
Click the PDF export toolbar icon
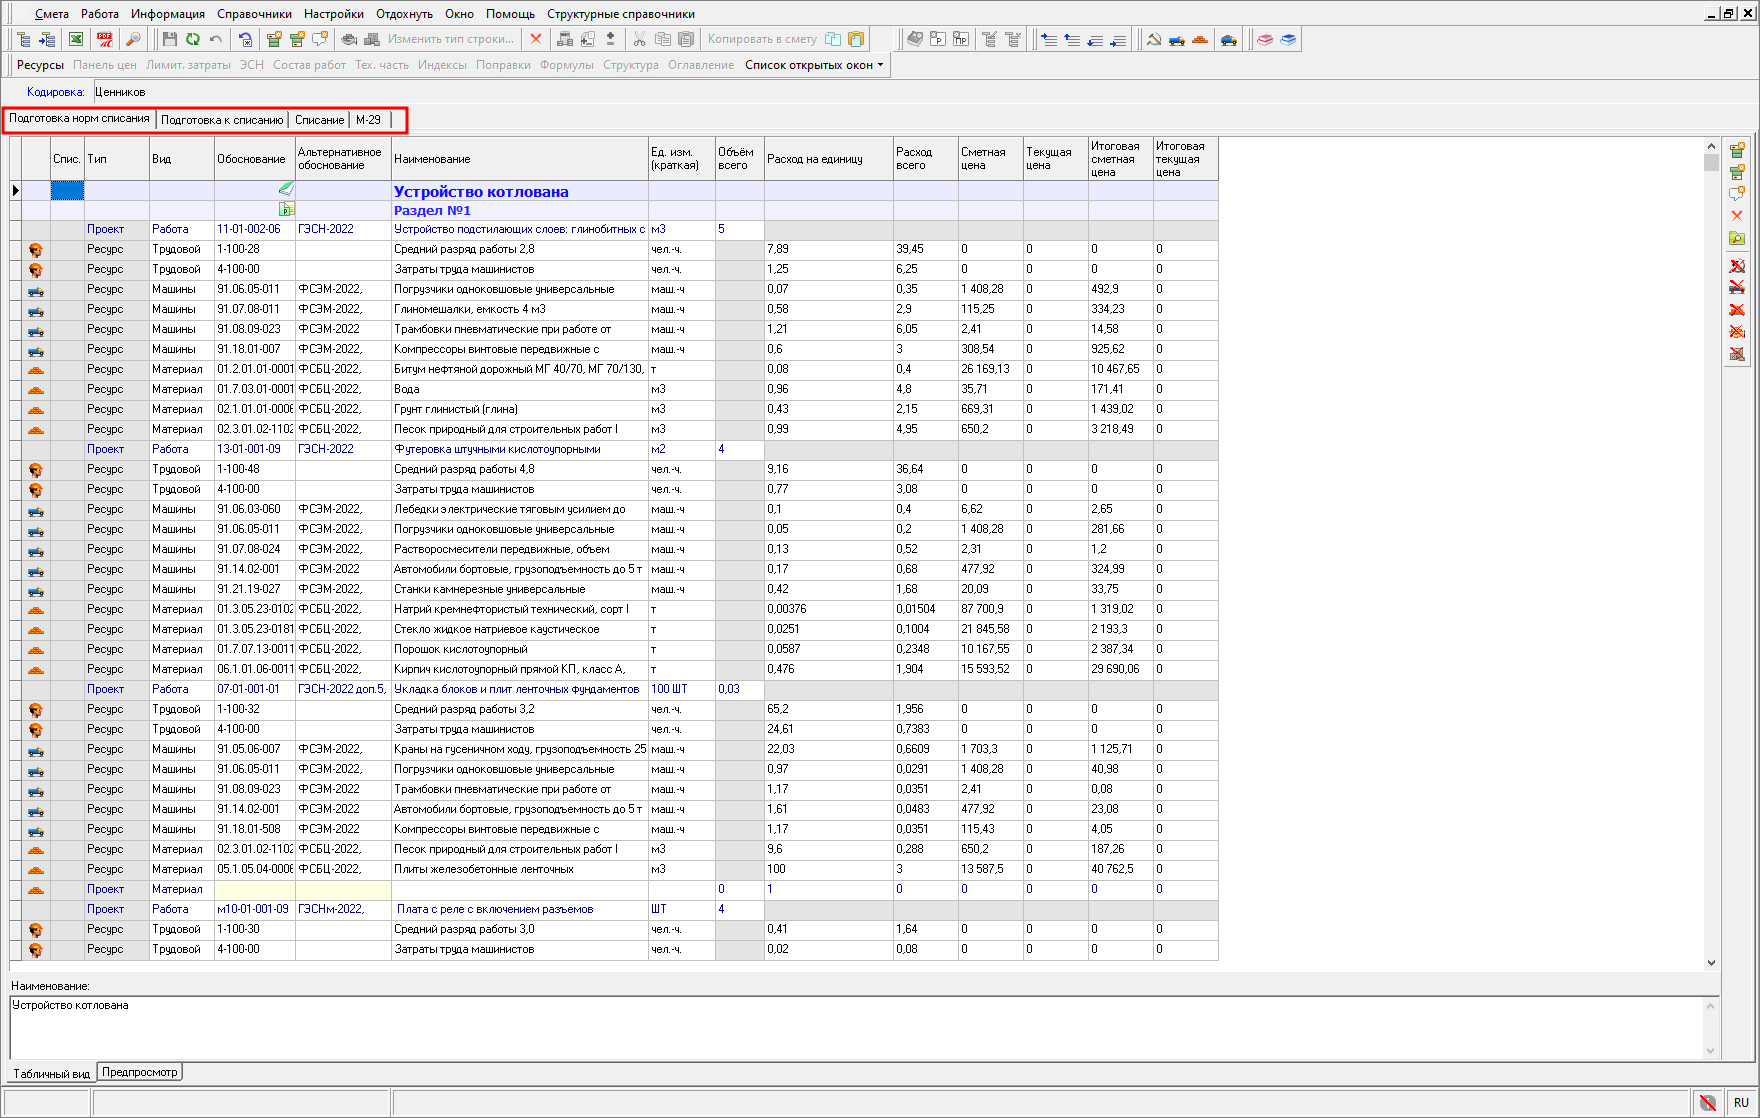[105, 39]
